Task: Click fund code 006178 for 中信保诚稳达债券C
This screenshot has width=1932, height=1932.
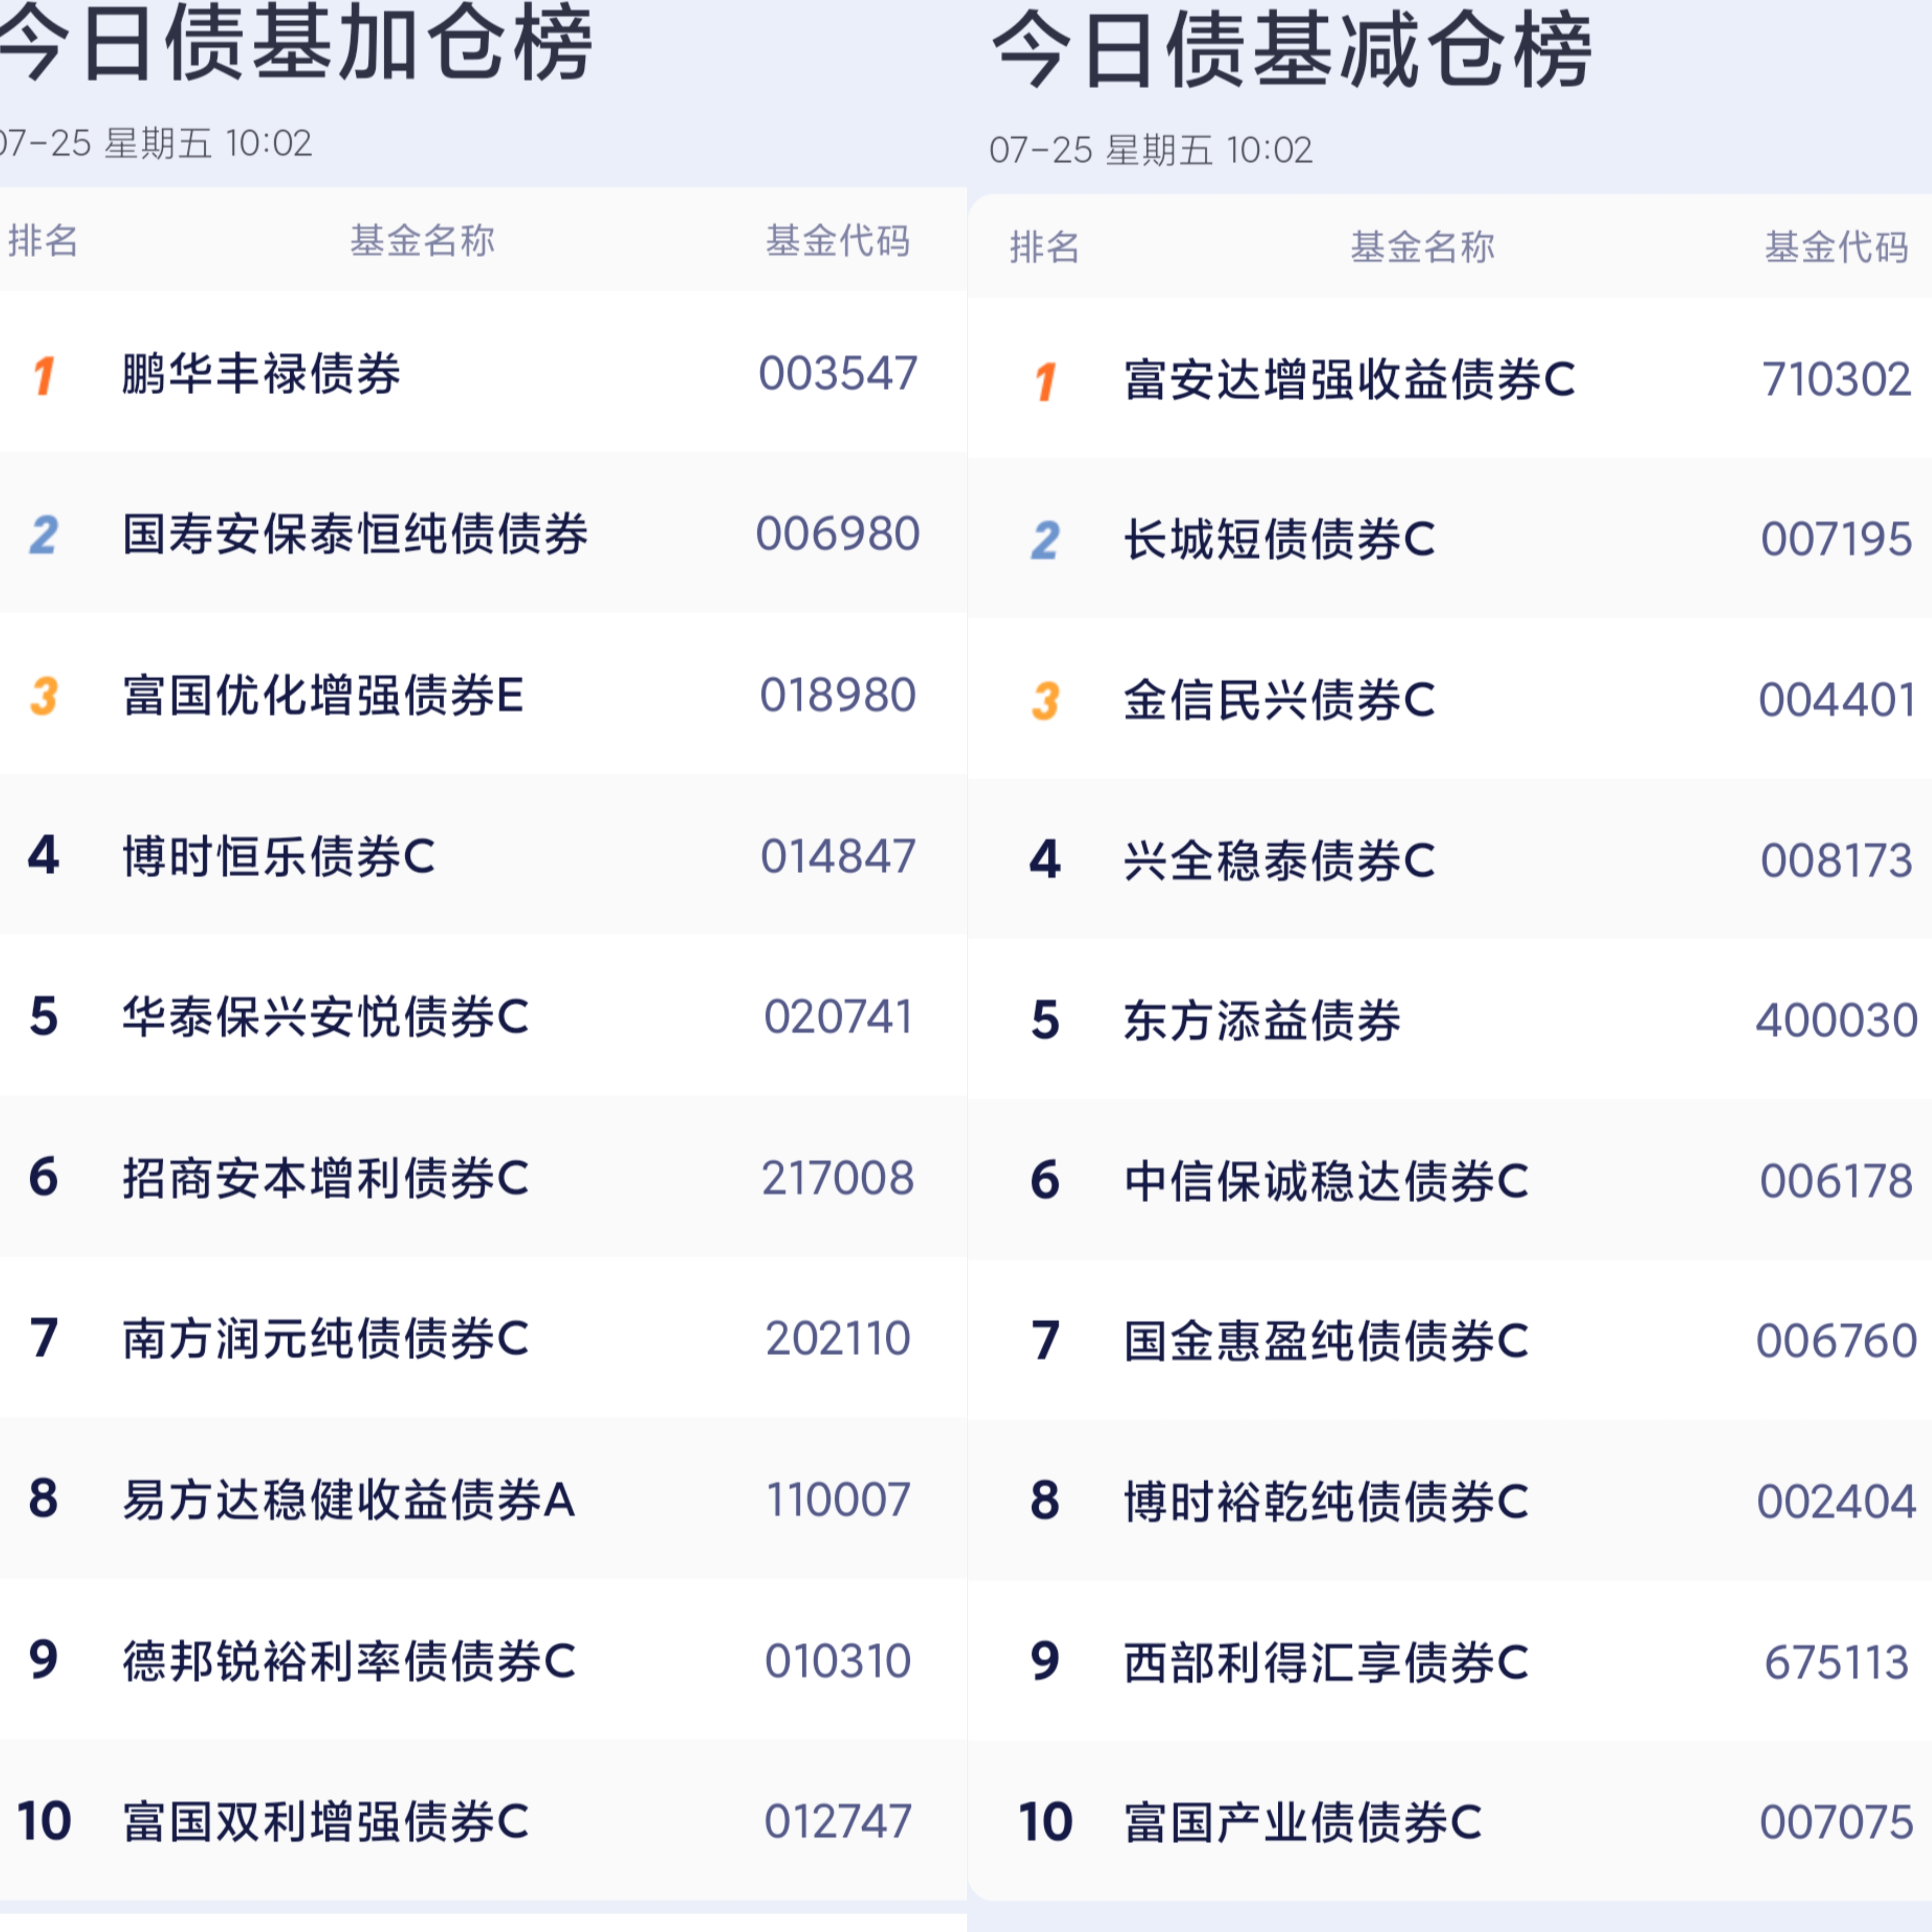Action: click(x=1836, y=1182)
